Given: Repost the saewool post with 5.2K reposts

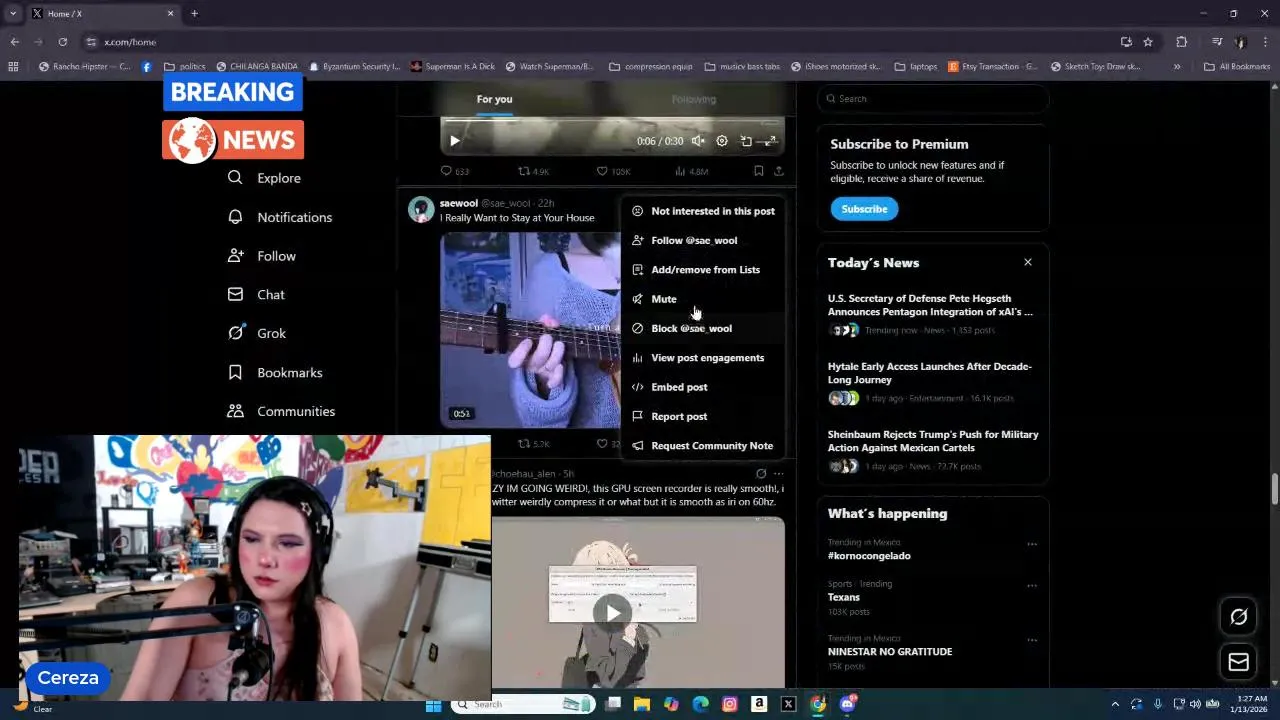Looking at the screenshot, I should coord(533,443).
